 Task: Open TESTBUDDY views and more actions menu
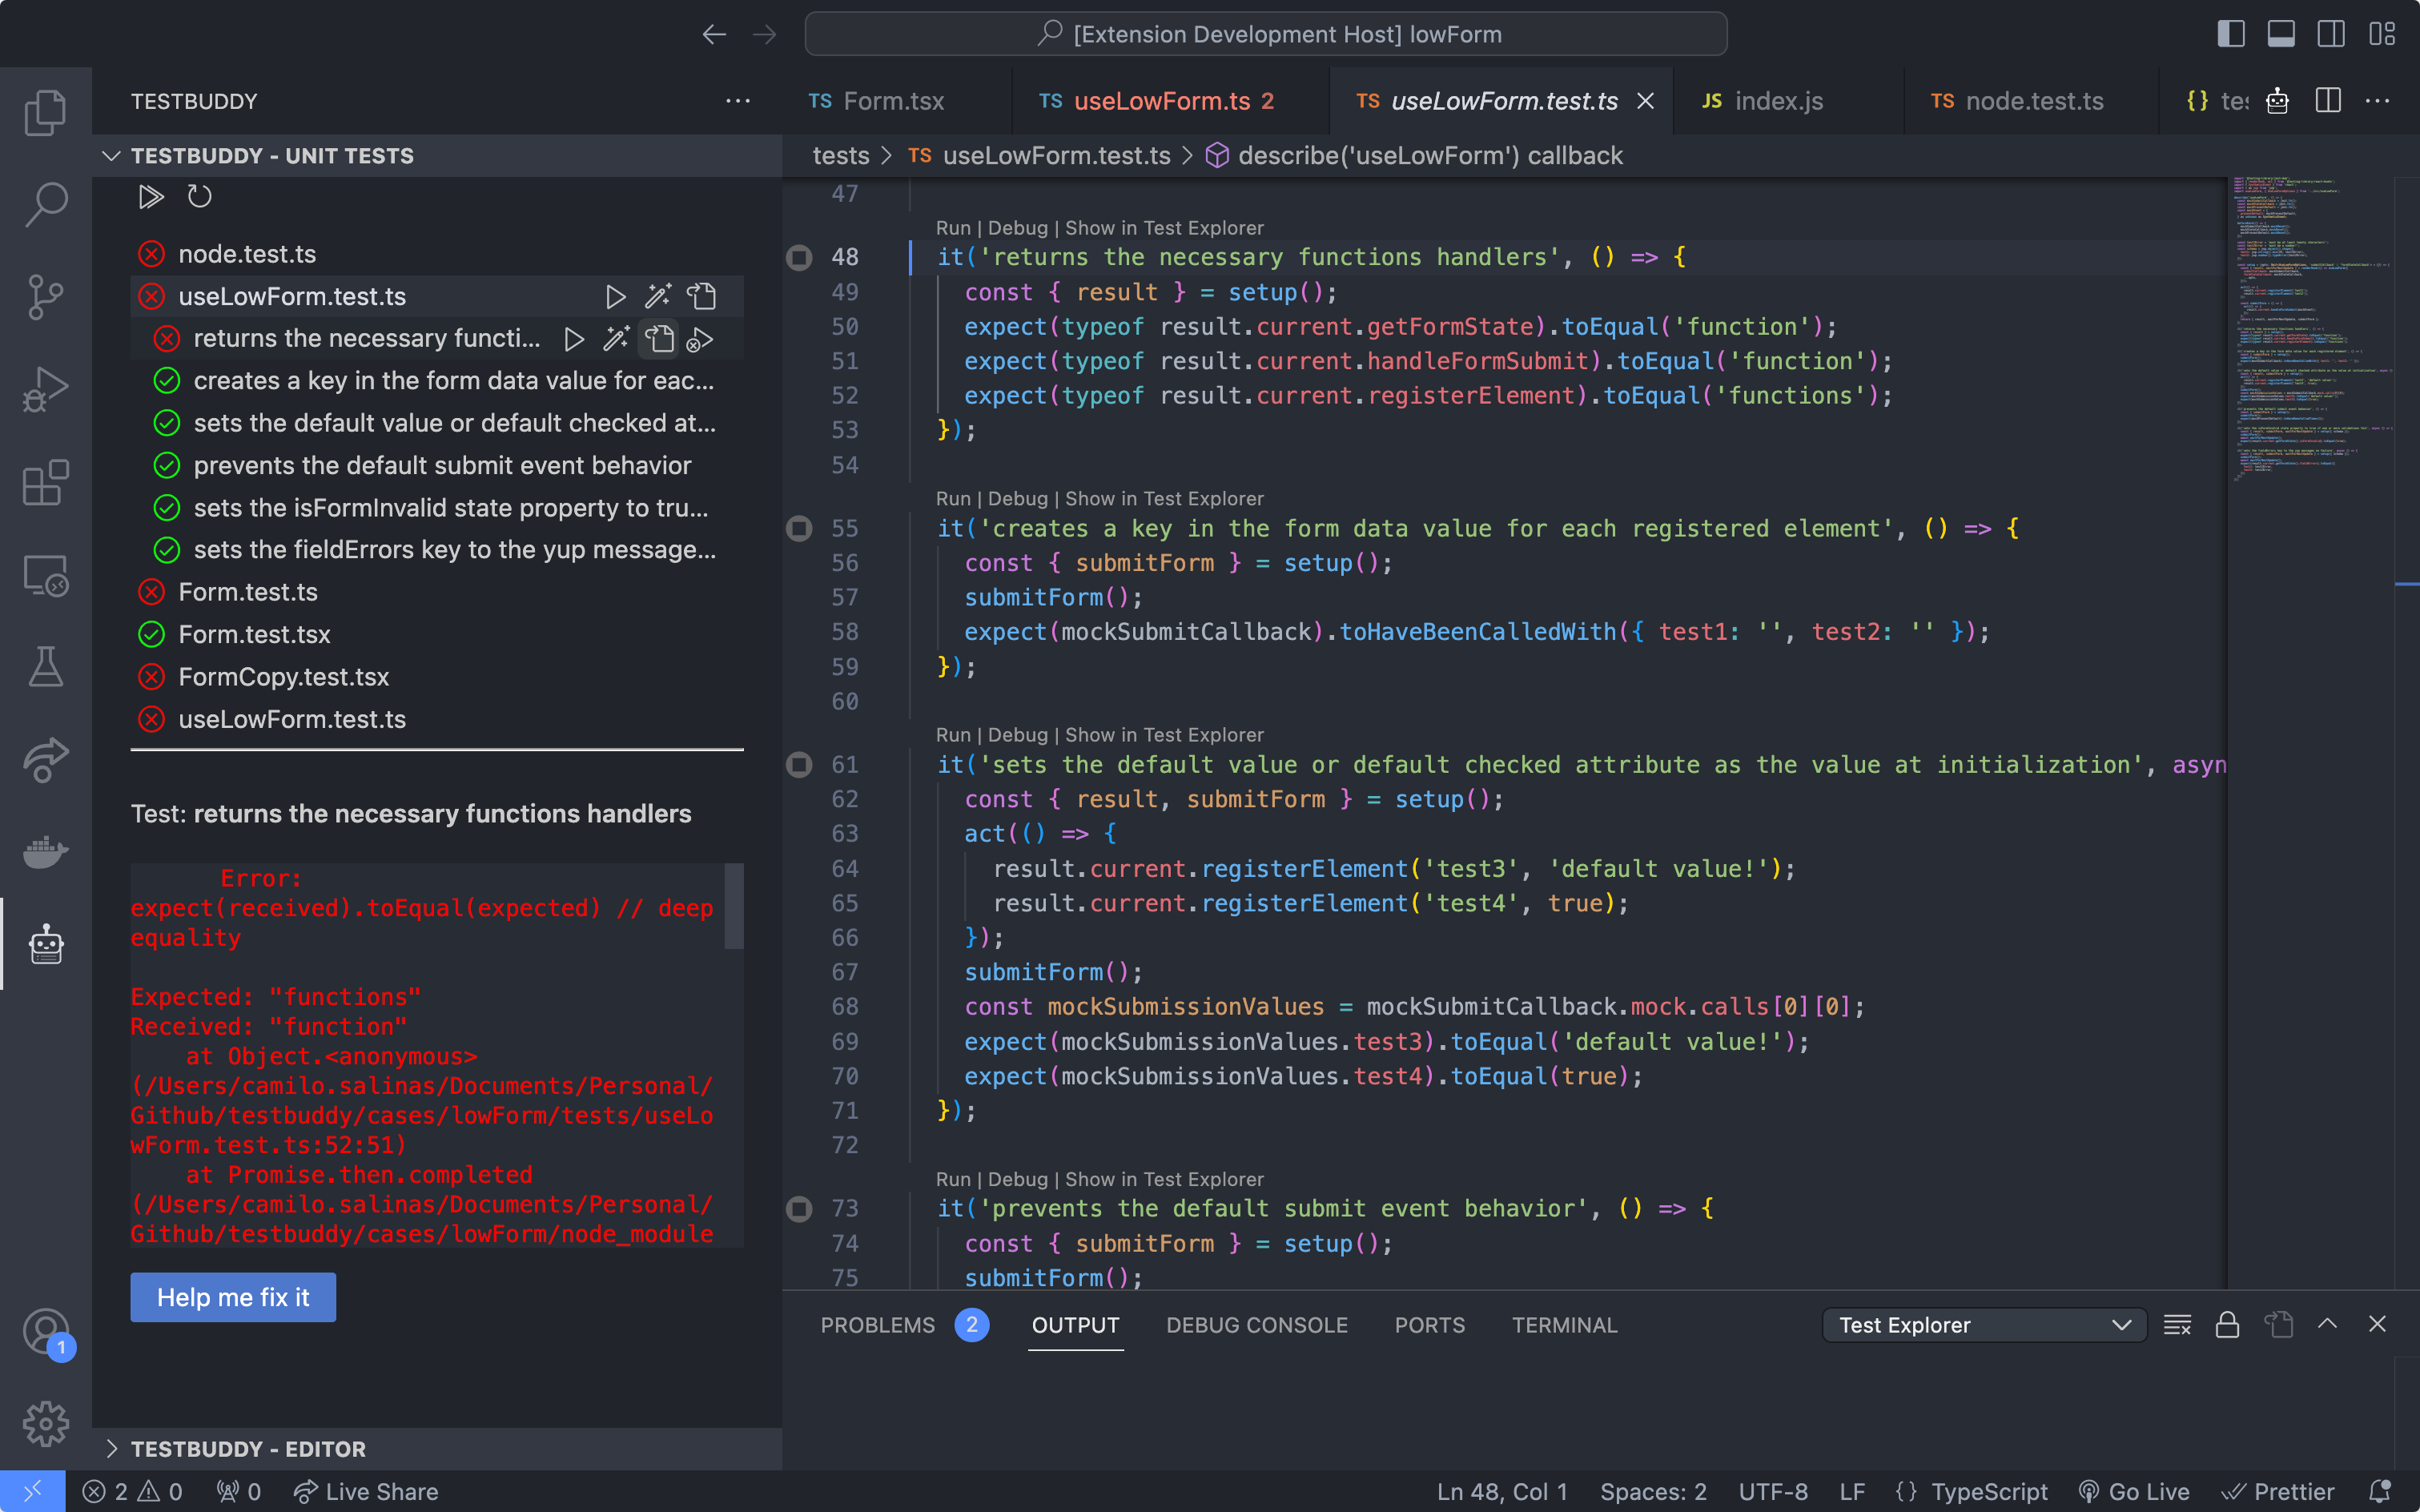[738, 101]
